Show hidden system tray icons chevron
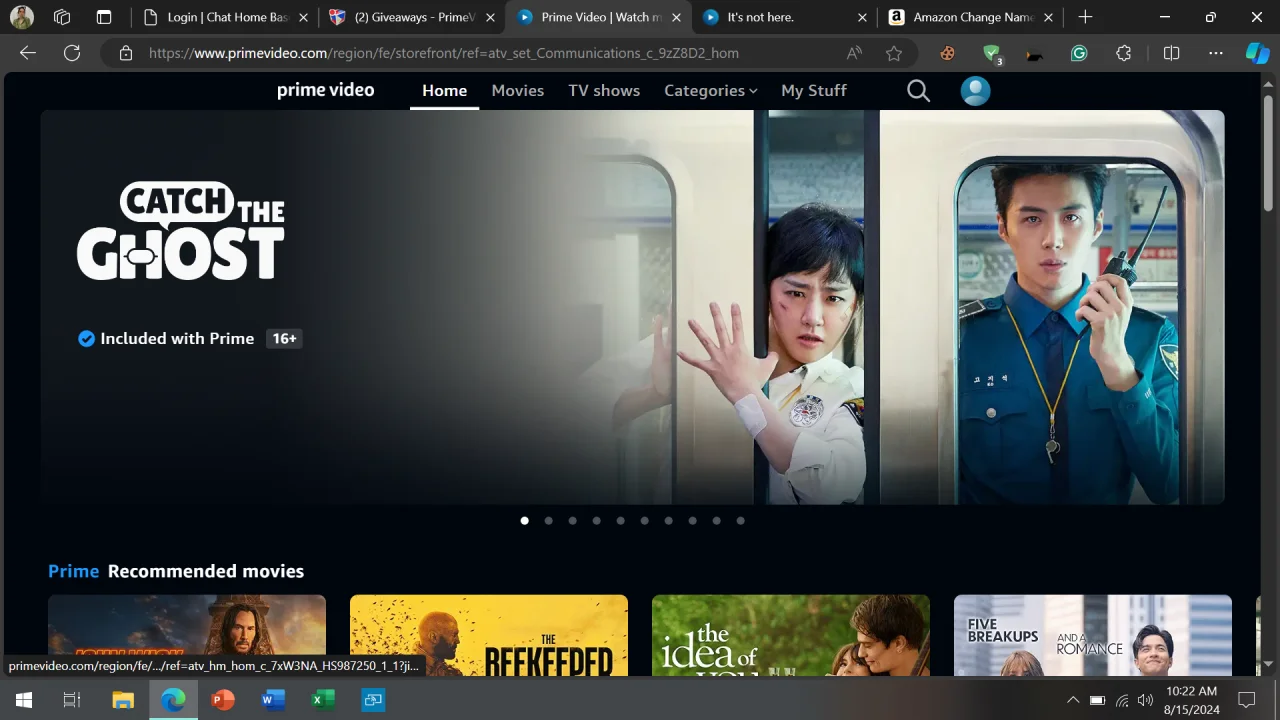This screenshot has height=720, width=1280. 1073,700
